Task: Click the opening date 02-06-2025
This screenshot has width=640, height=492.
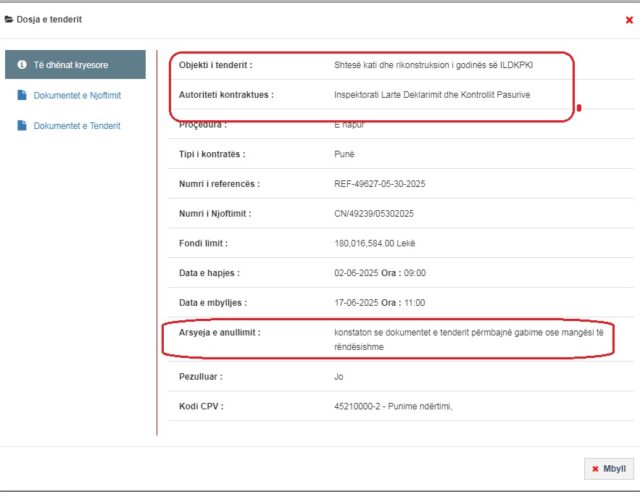Action: [x=357, y=273]
